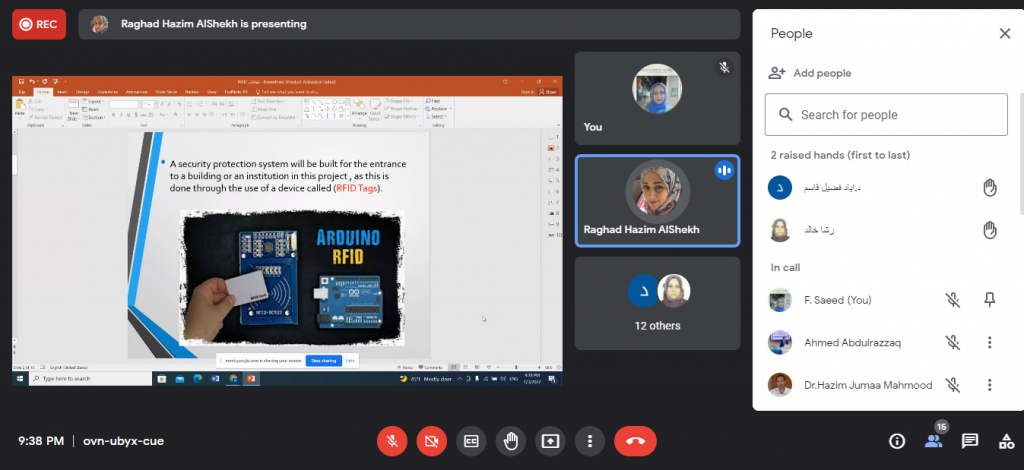The height and width of the screenshot is (470, 1024).
Task: Click the present now screen-share icon
Action: click(x=550, y=440)
